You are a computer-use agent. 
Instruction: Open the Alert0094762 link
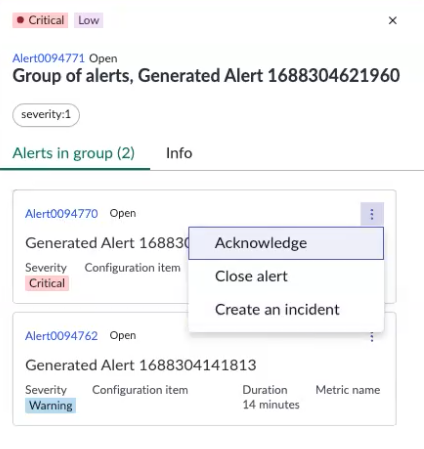click(x=61, y=336)
